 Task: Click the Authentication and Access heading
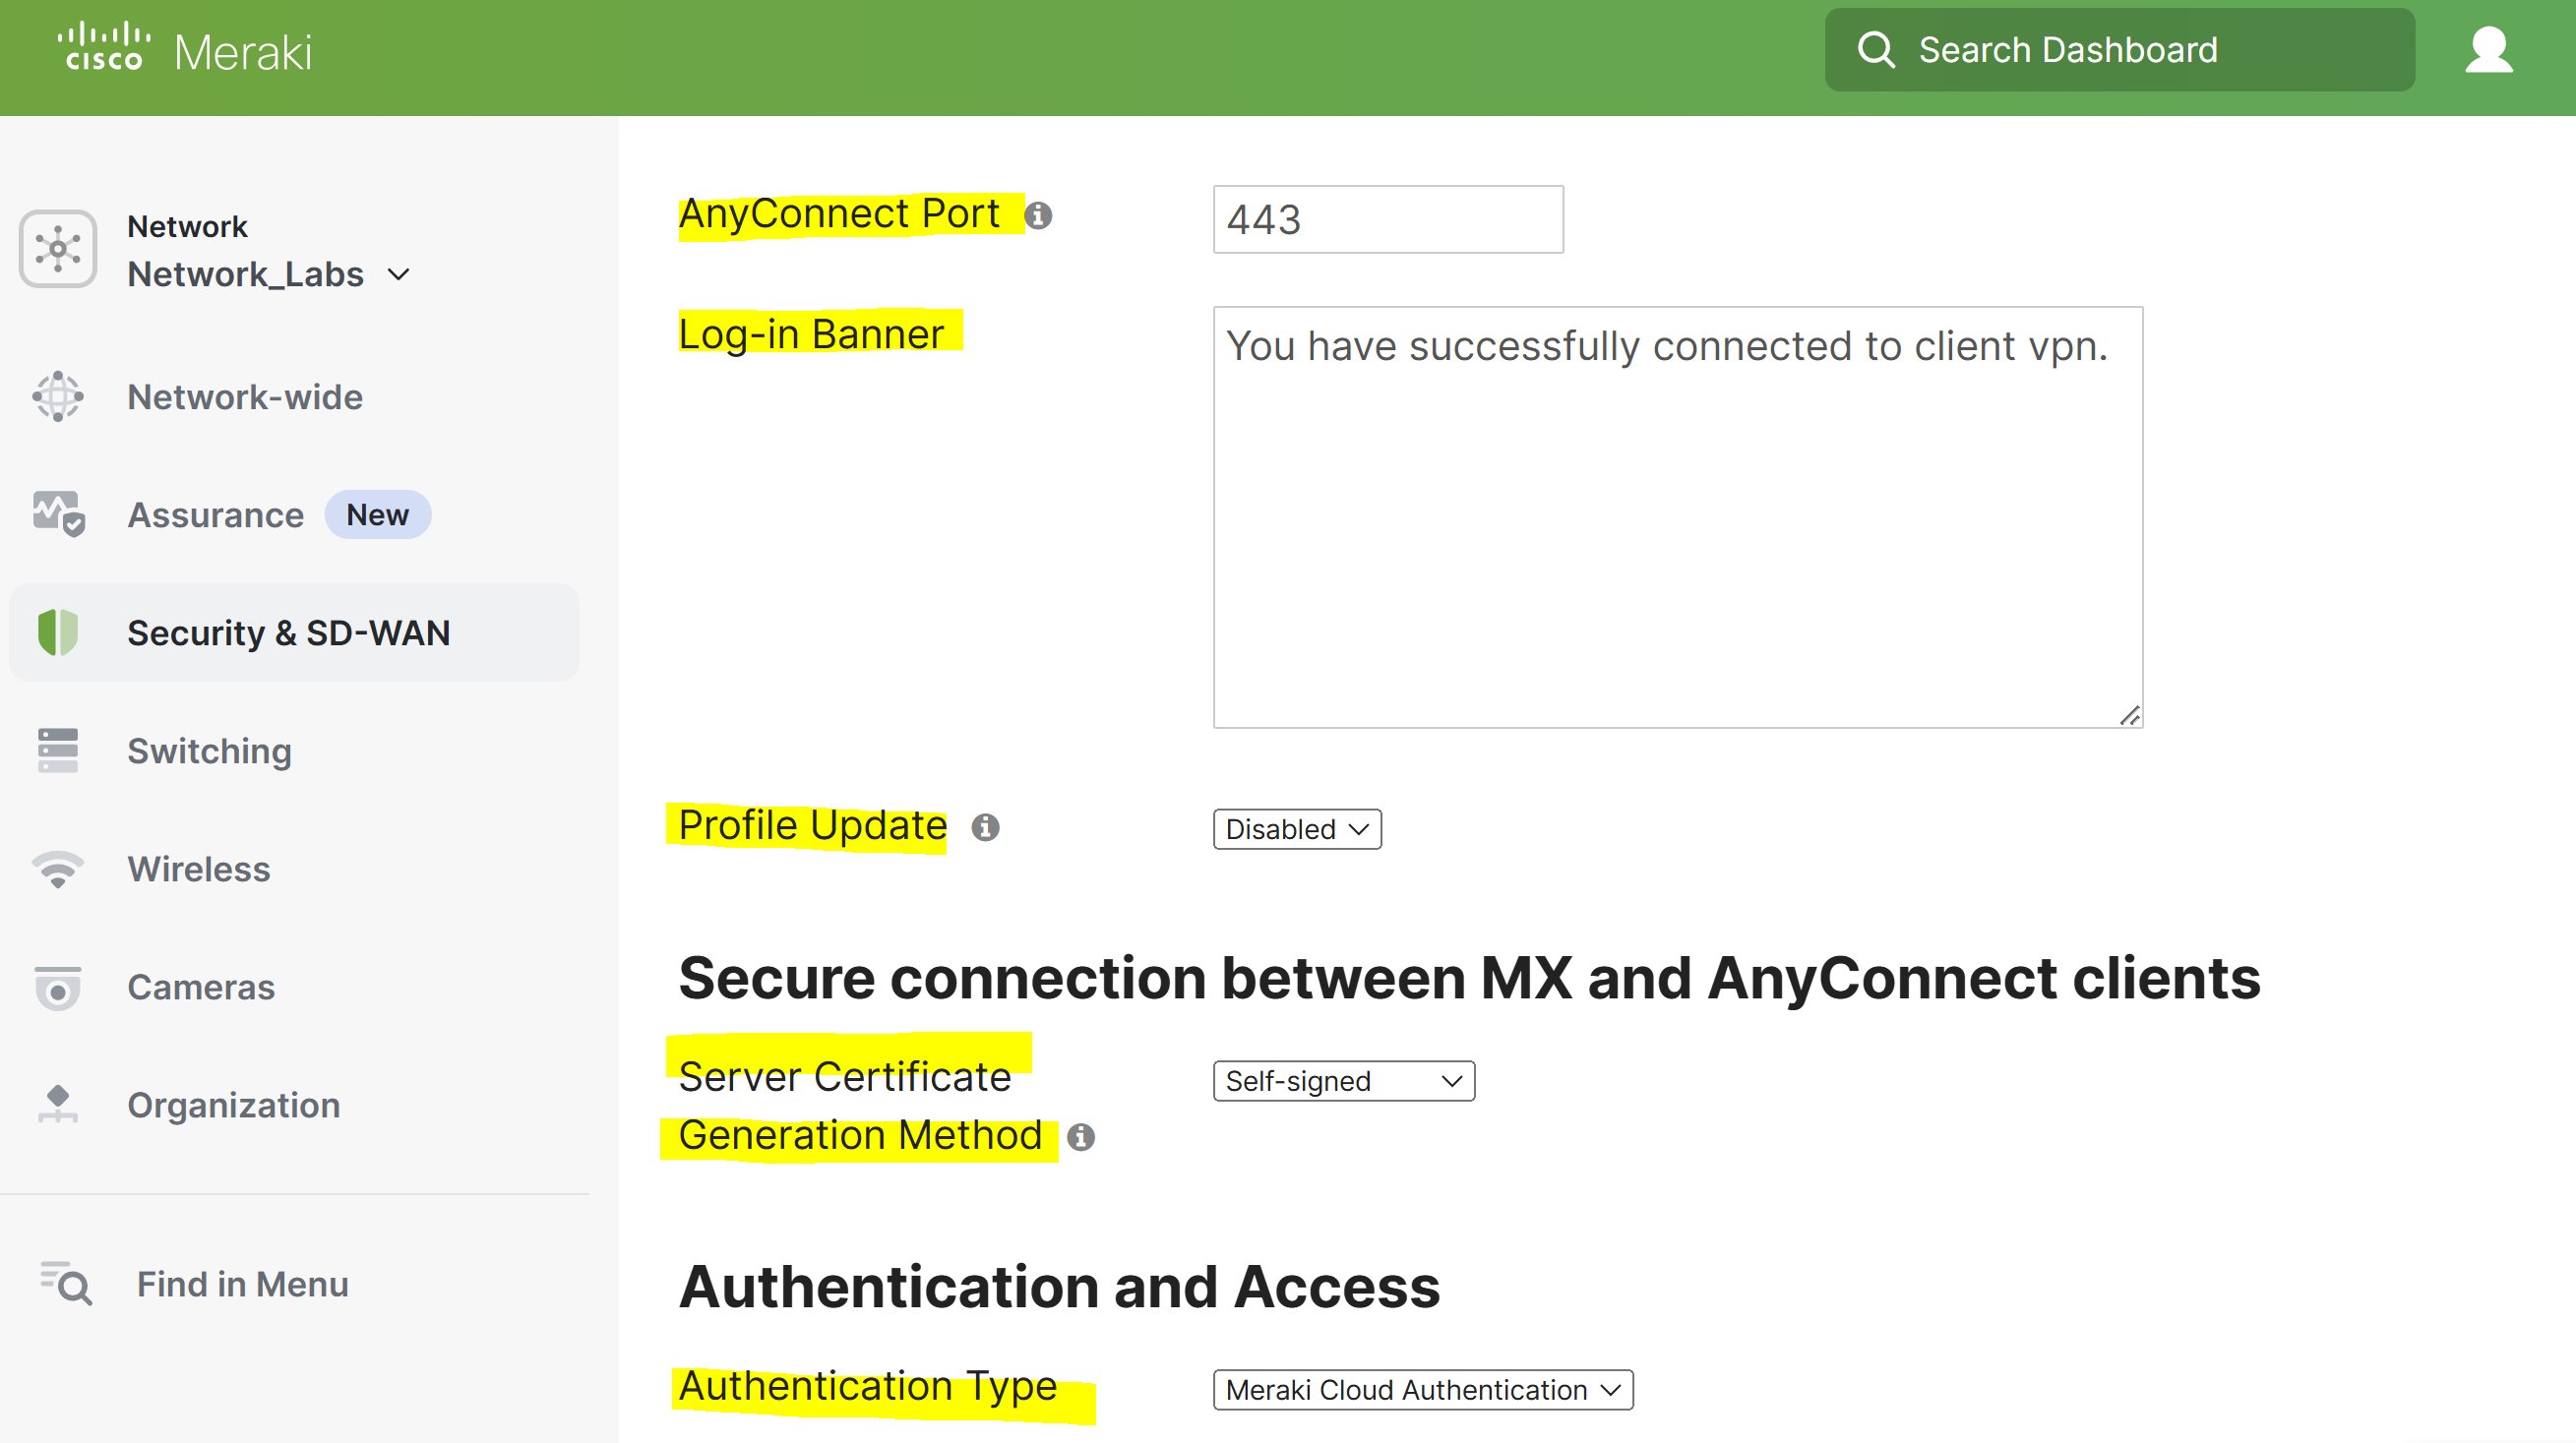click(x=1059, y=1286)
